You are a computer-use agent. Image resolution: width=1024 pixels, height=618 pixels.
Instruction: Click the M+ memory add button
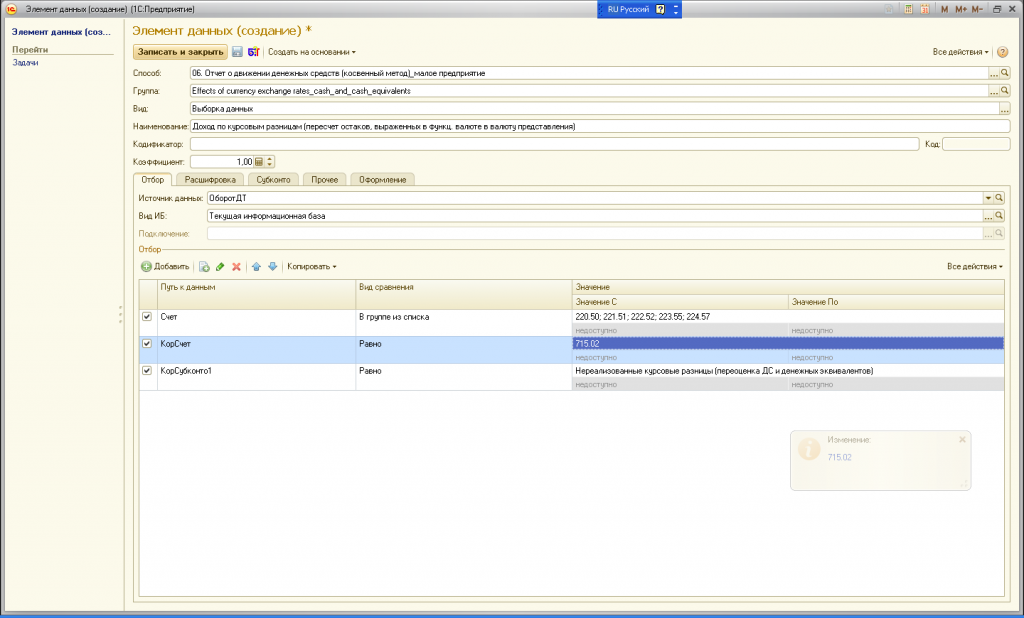961,9
